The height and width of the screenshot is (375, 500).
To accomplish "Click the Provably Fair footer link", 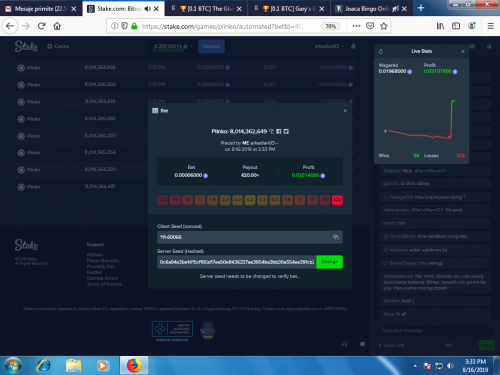I will click(x=101, y=266).
